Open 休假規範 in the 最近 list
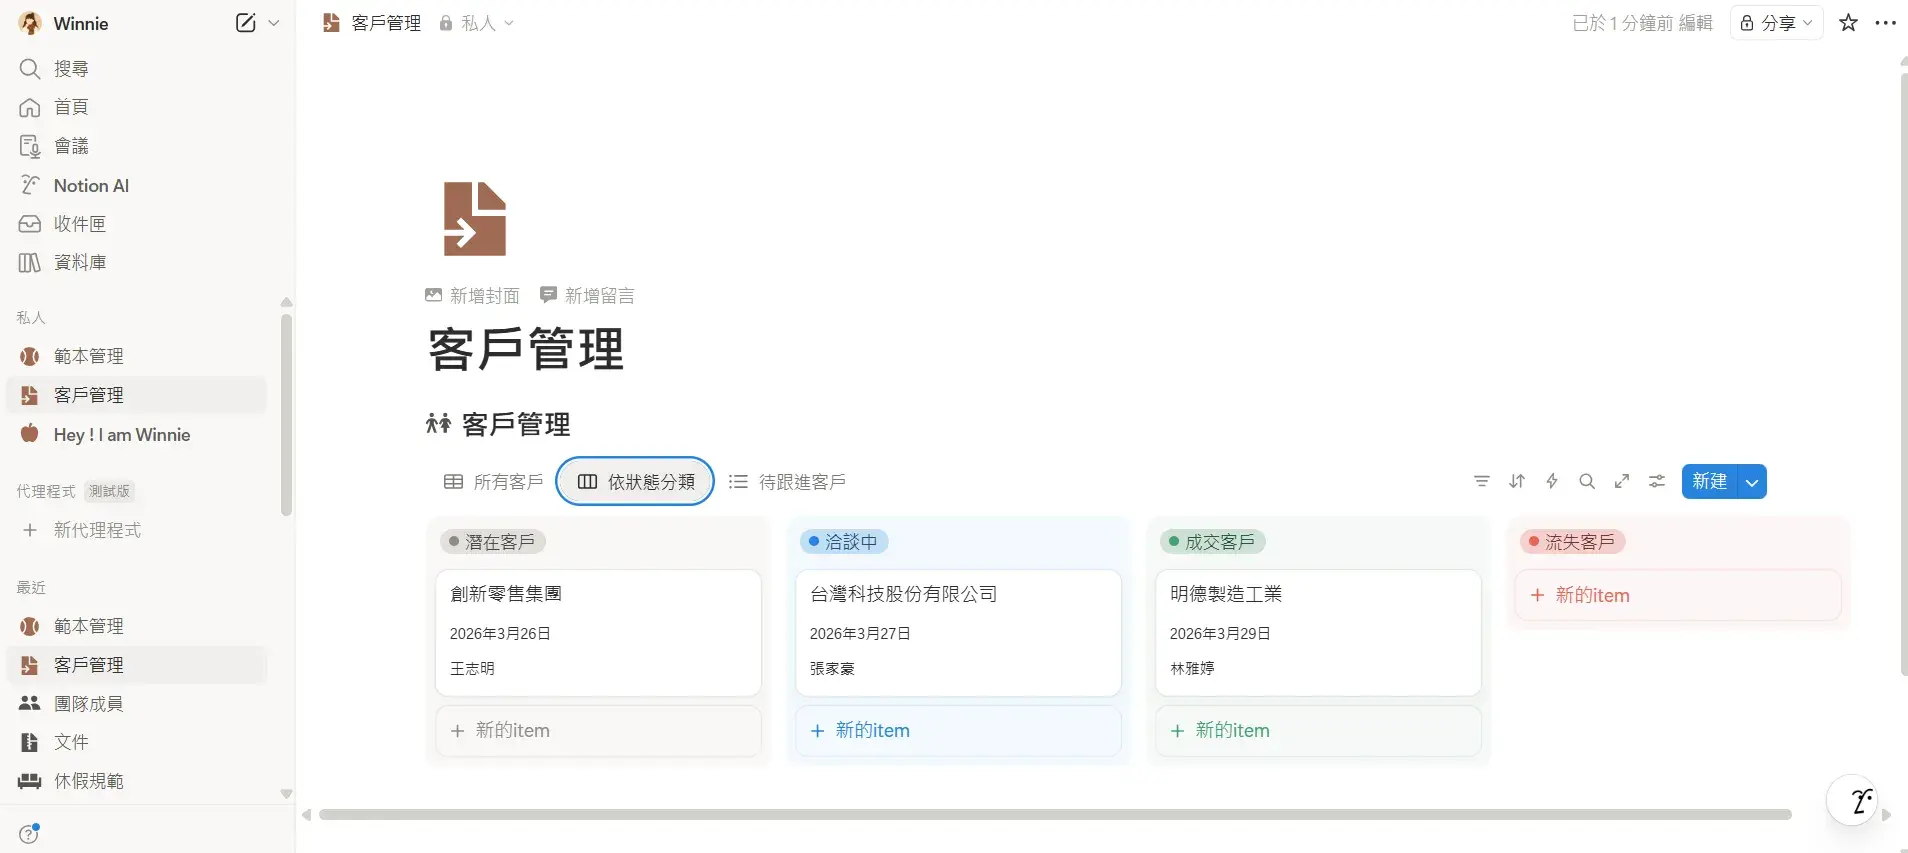This screenshot has height=853, width=1908. click(136, 781)
